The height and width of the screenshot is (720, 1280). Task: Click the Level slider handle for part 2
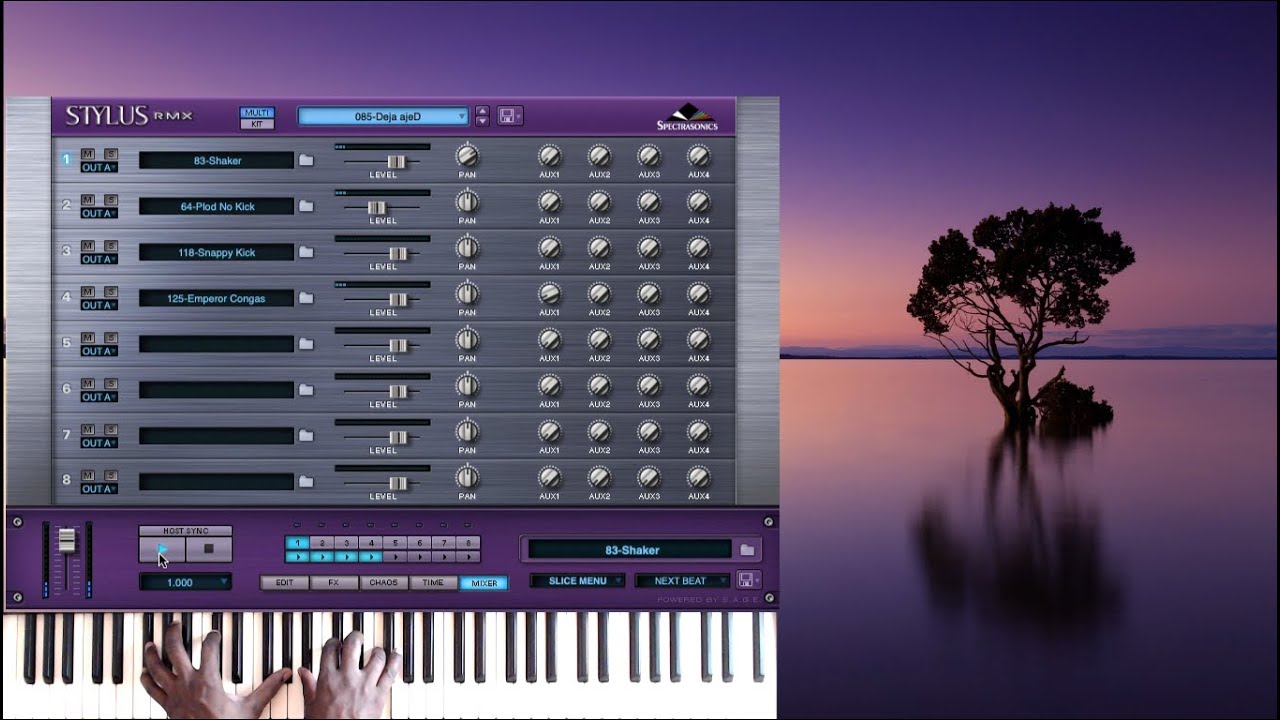pos(376,207)
